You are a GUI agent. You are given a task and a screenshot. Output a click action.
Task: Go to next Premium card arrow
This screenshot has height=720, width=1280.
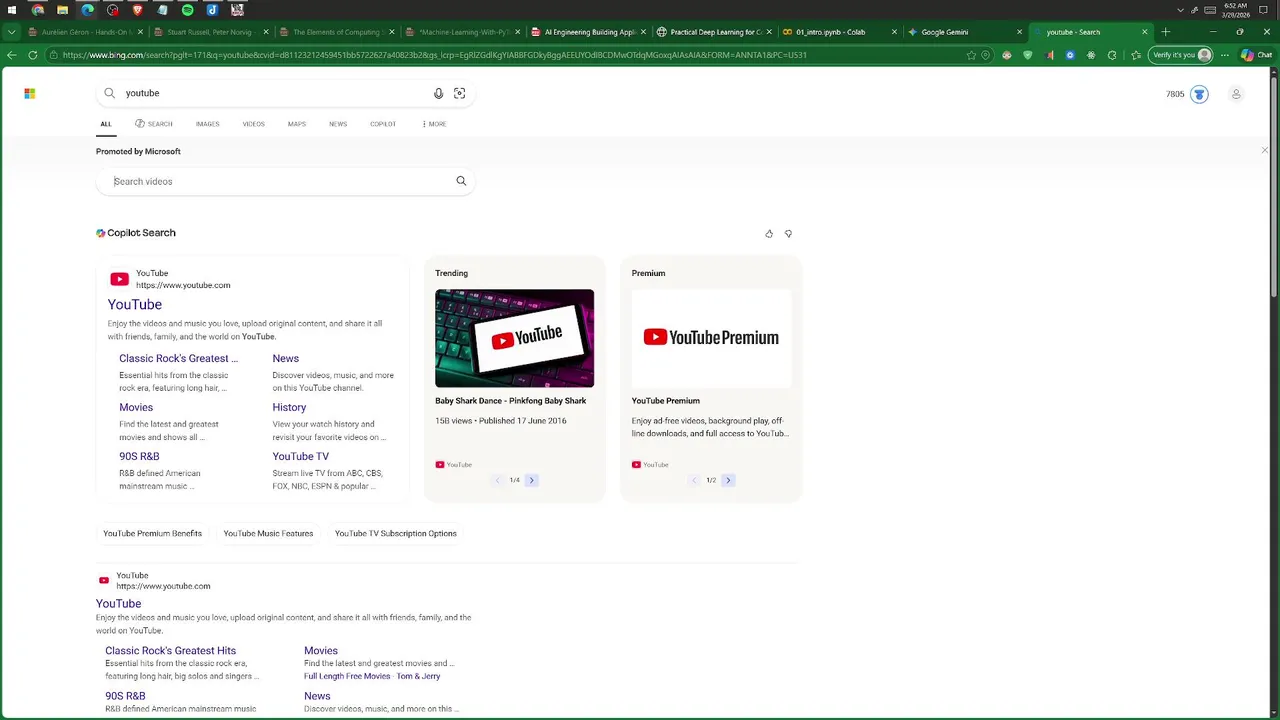728,480
